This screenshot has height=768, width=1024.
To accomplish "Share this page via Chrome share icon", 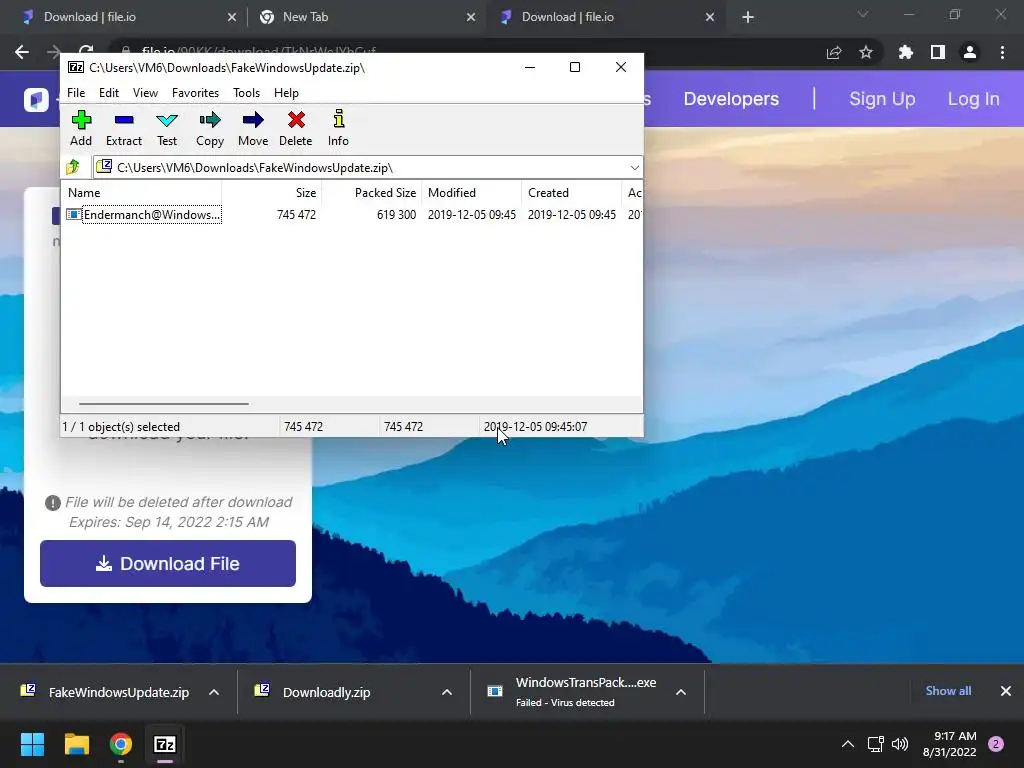I will click(834, 52).
